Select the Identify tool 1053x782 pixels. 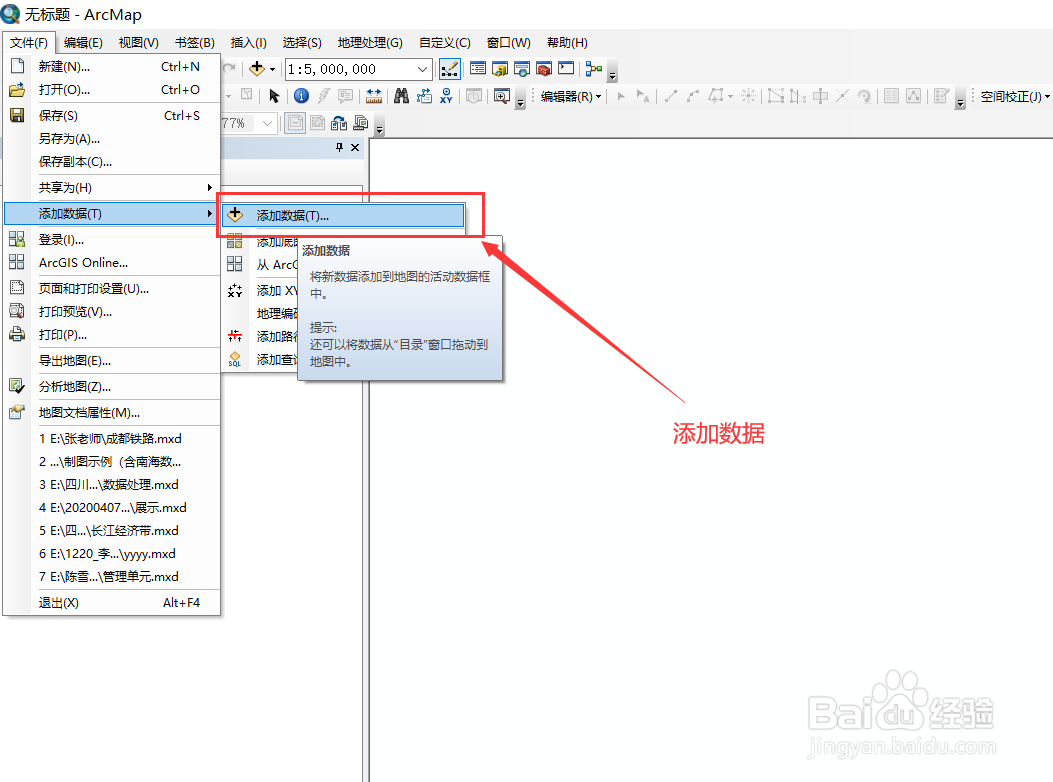tap(302, 96)
